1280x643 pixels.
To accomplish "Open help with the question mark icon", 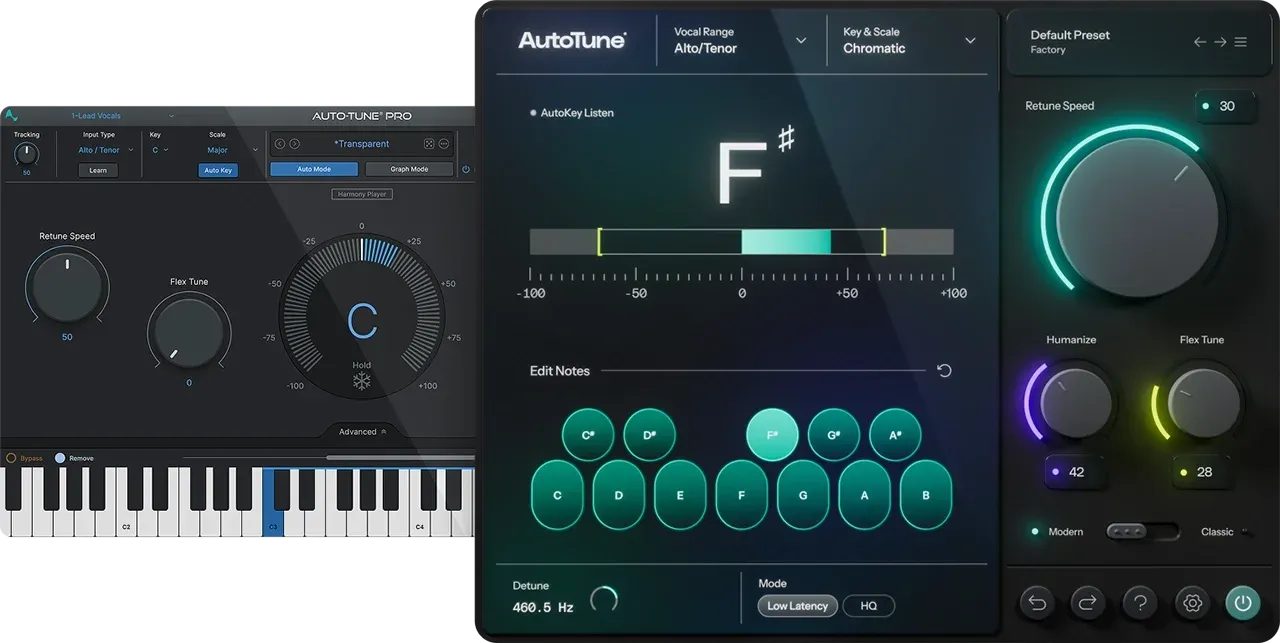I will coord(1140,603).
